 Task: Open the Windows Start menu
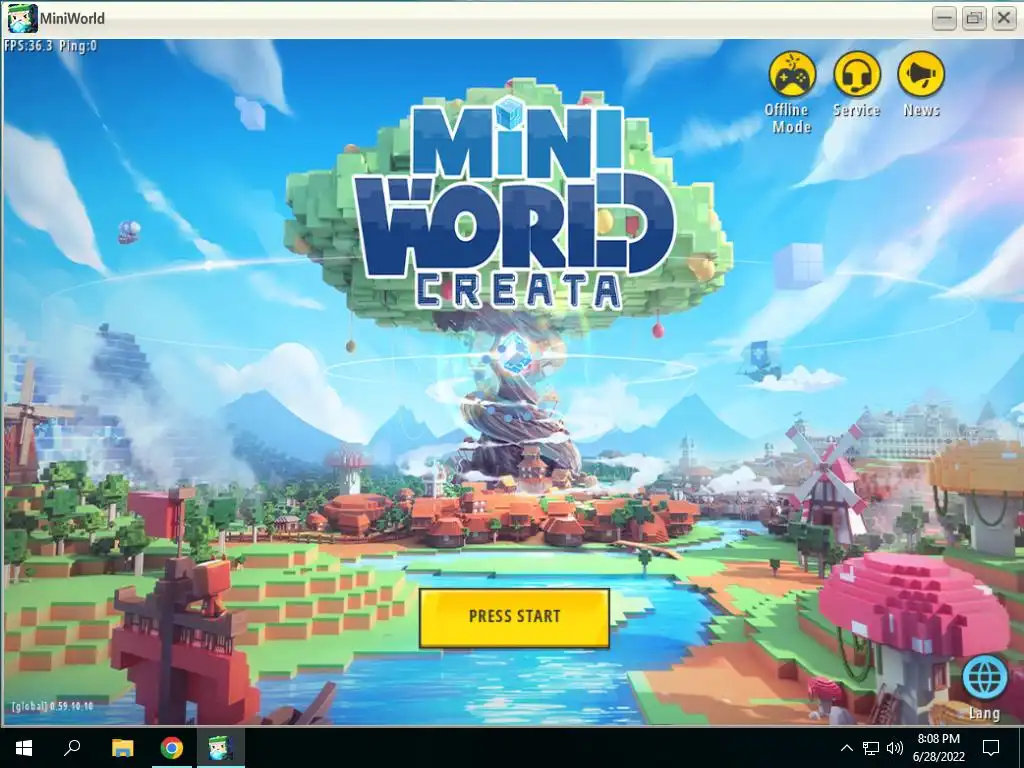pos(24,748)
